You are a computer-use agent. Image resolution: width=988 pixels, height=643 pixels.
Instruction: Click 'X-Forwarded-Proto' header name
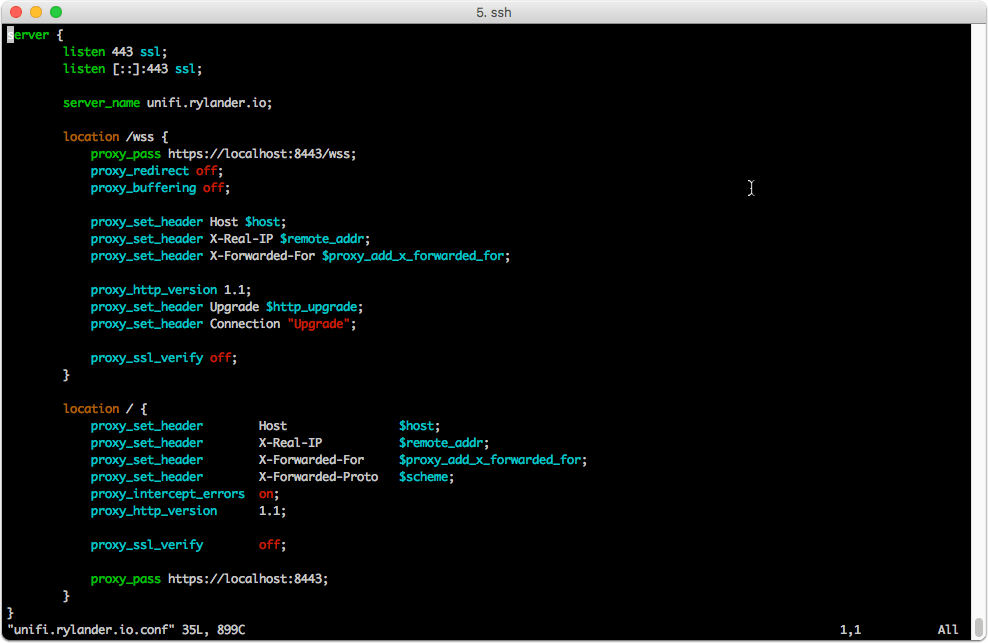pyautogui.click(x=318, y=477)
